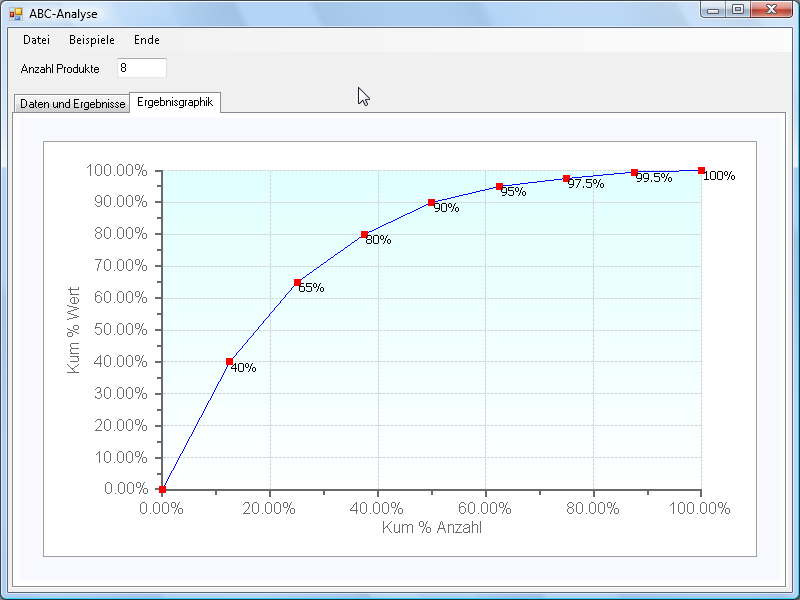Screen dimensions: 800x600
Task: Click the Kum % Wert axis title
Action: pyautogui.click(x=73, y=330)
